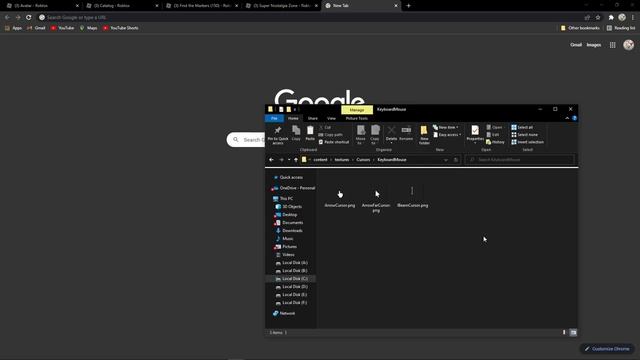Click Edit in the Open group

tap(493, 135)
